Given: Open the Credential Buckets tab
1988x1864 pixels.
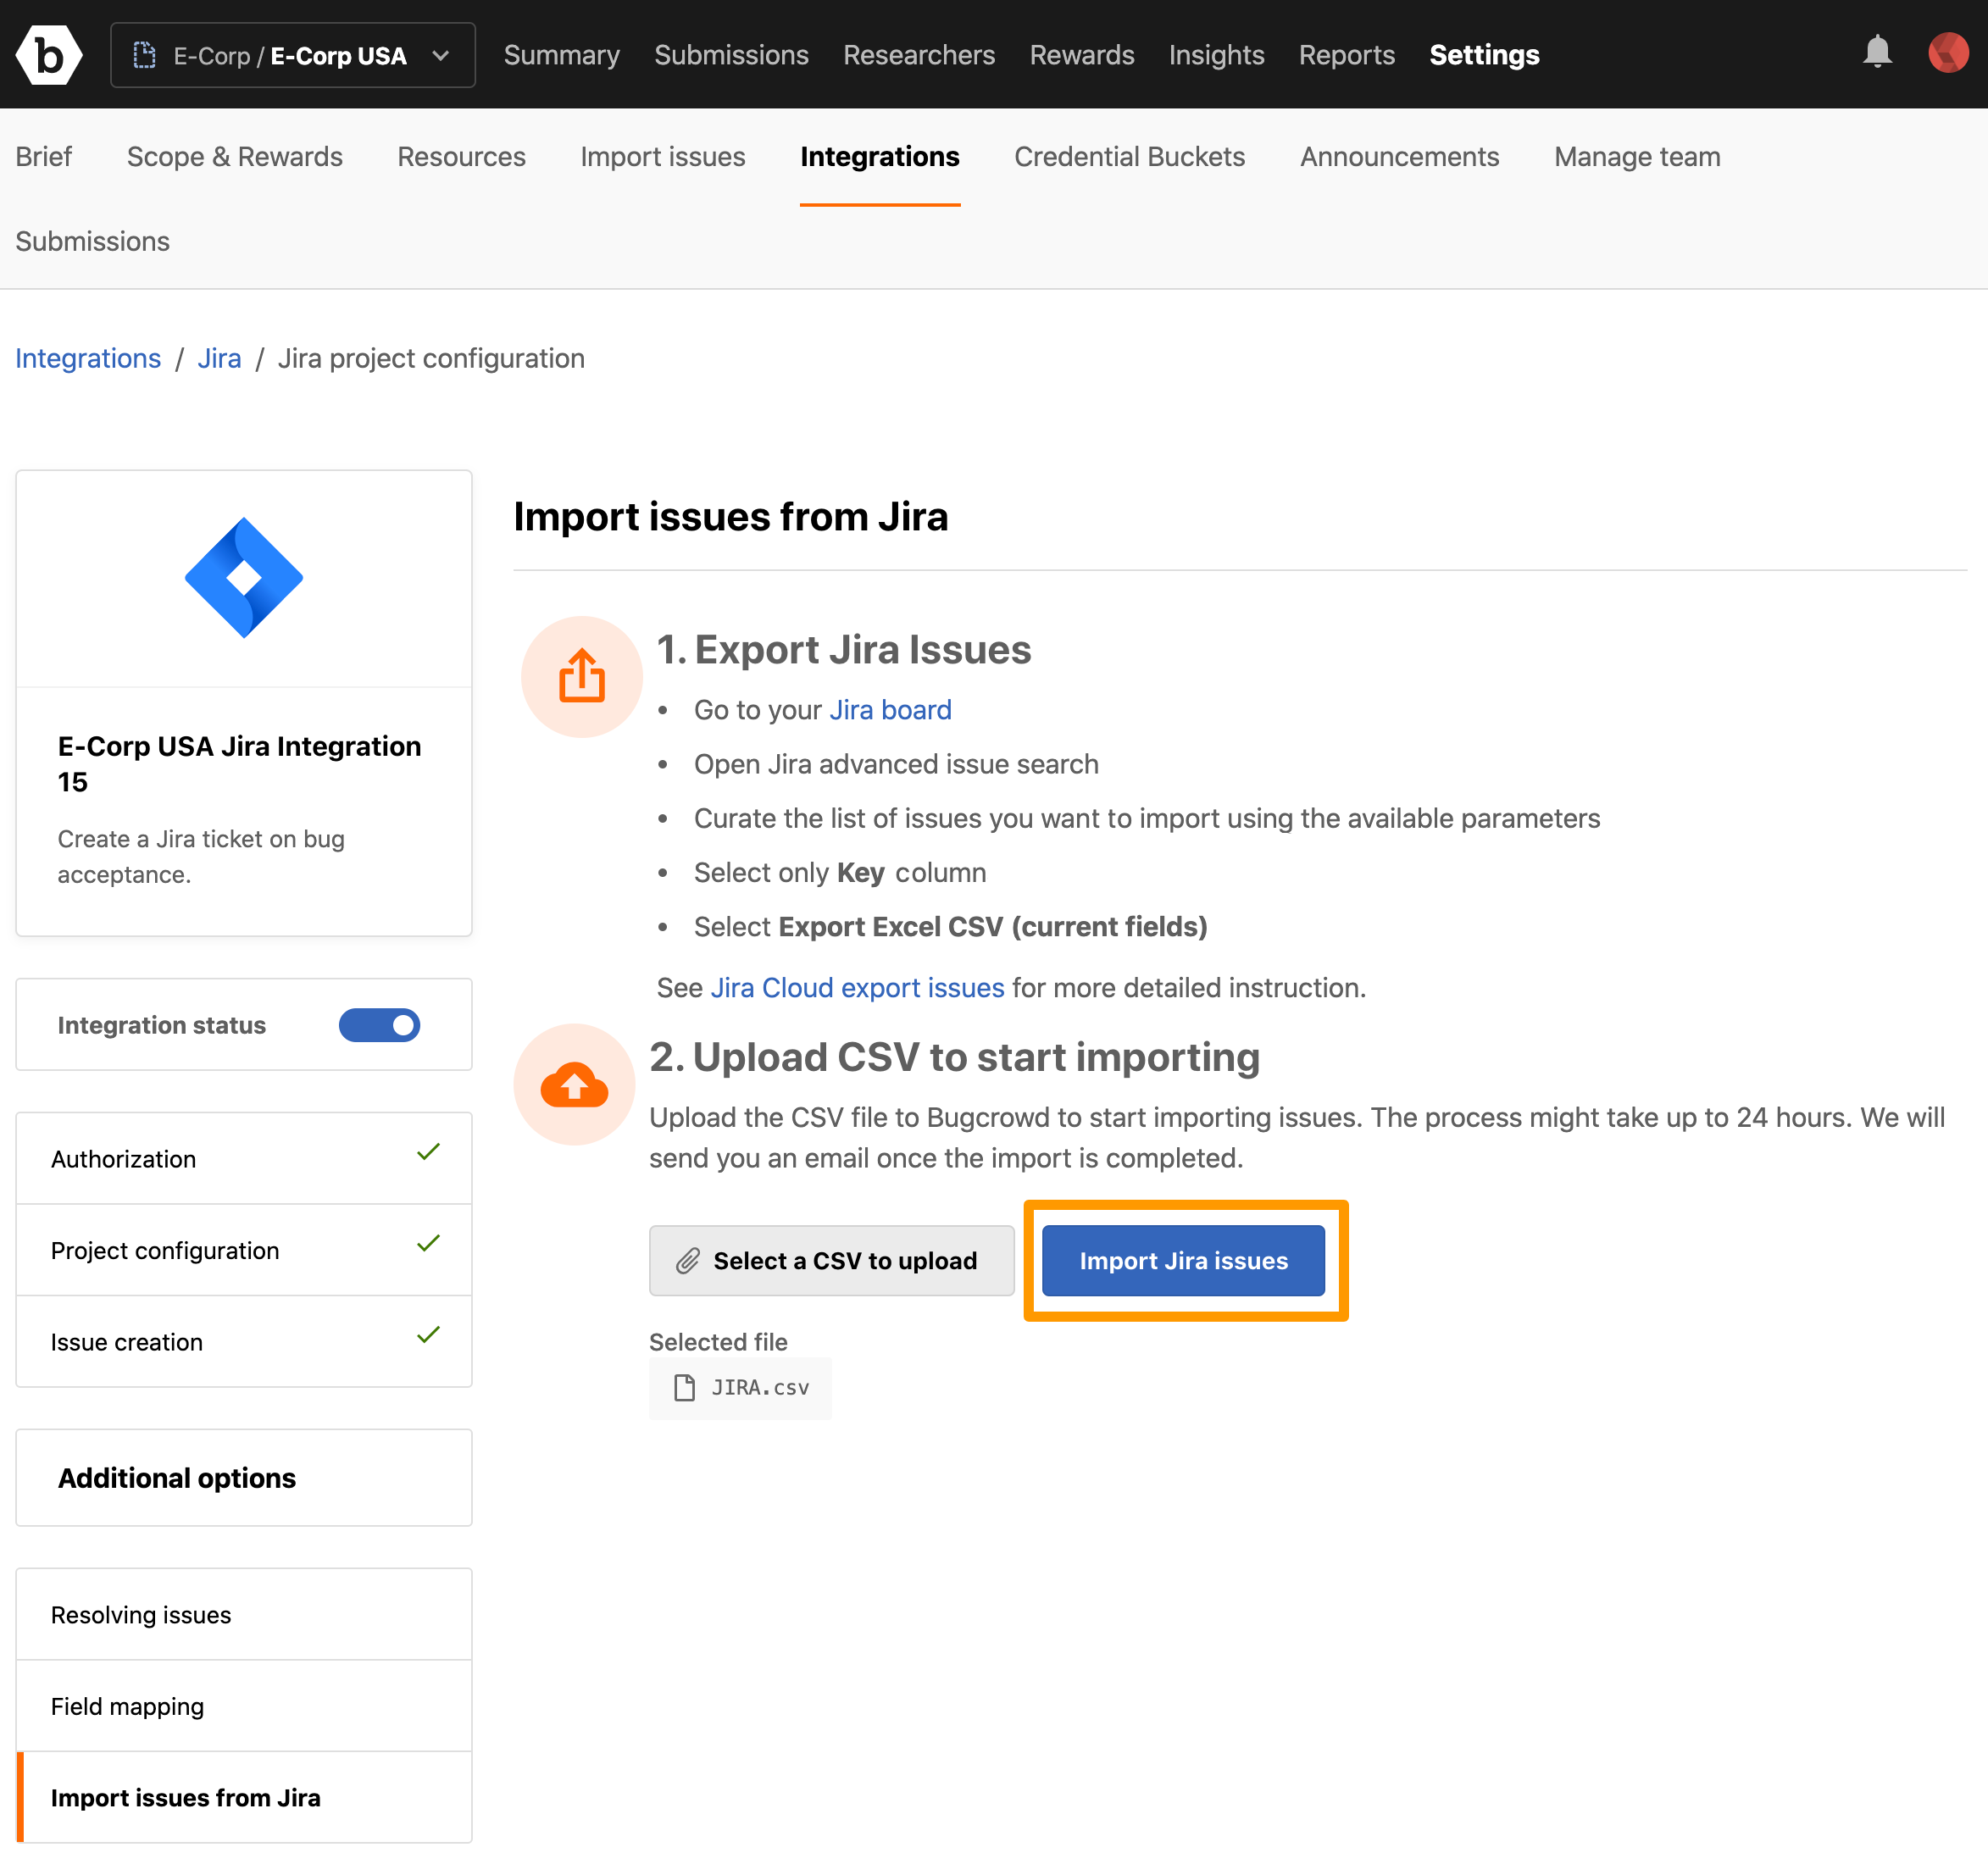Looking at the screenshot, I should click(x=1130, y=157).
